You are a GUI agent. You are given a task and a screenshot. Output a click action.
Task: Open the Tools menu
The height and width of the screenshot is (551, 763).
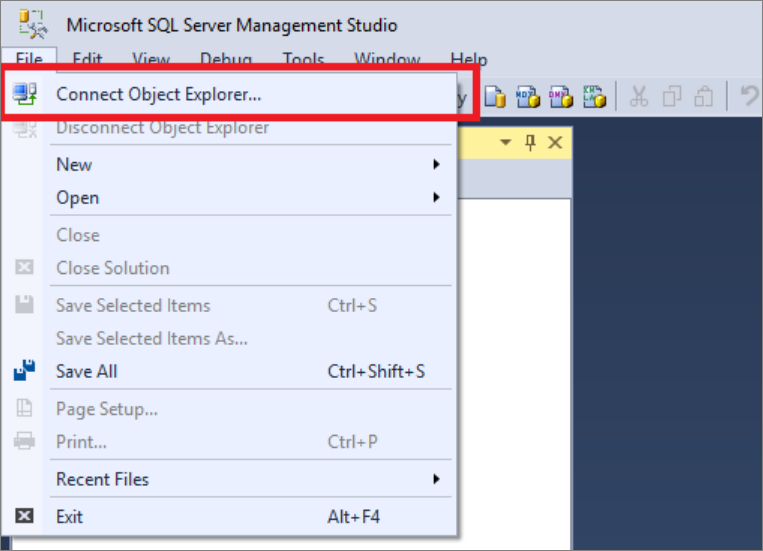303,60
